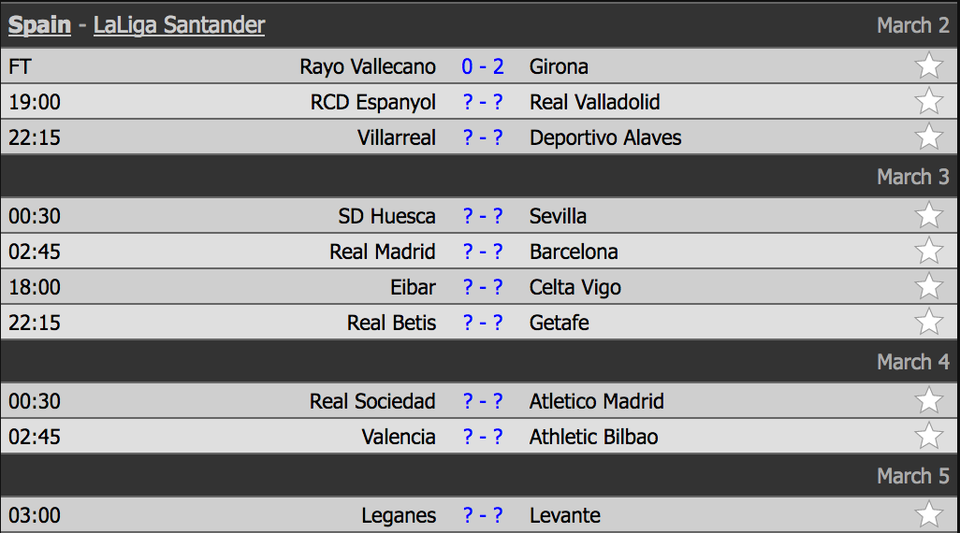Open the LaLiga Santander league link
This screenshot has width=960, height=533.
(179, 25)
